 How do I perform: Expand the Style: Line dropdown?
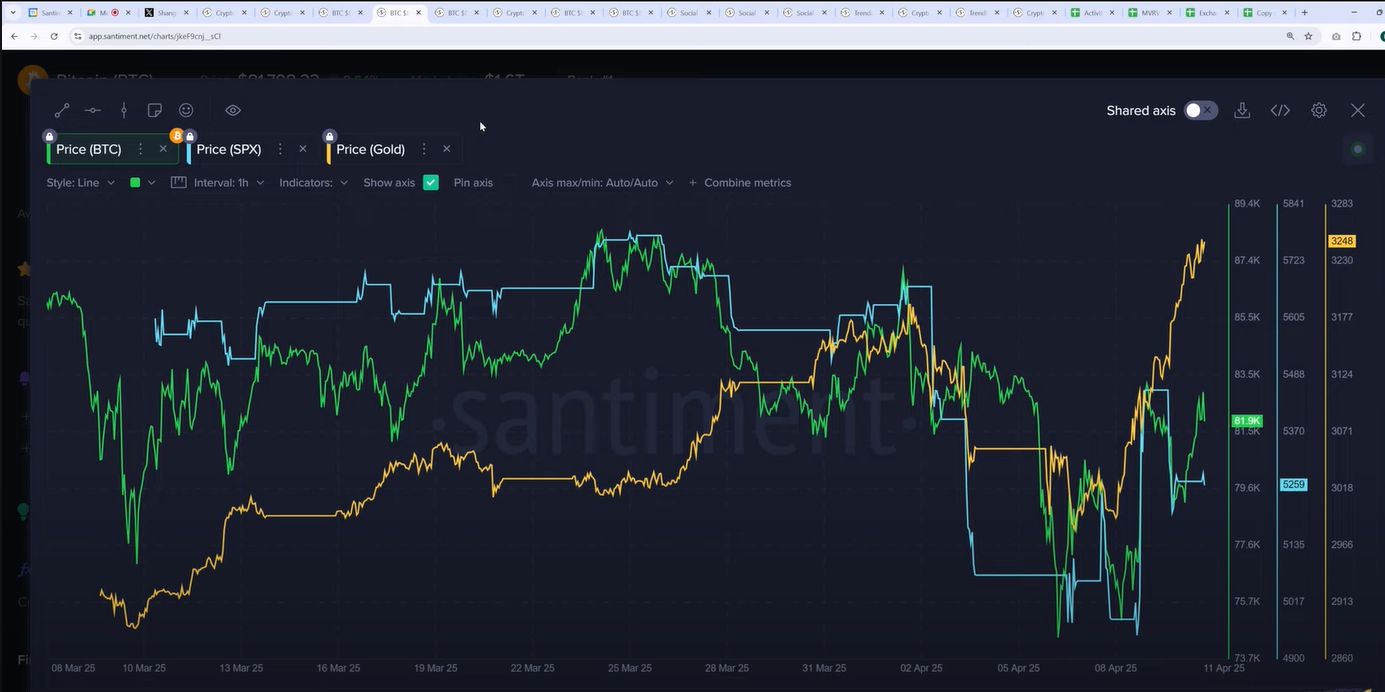(81, 183)
